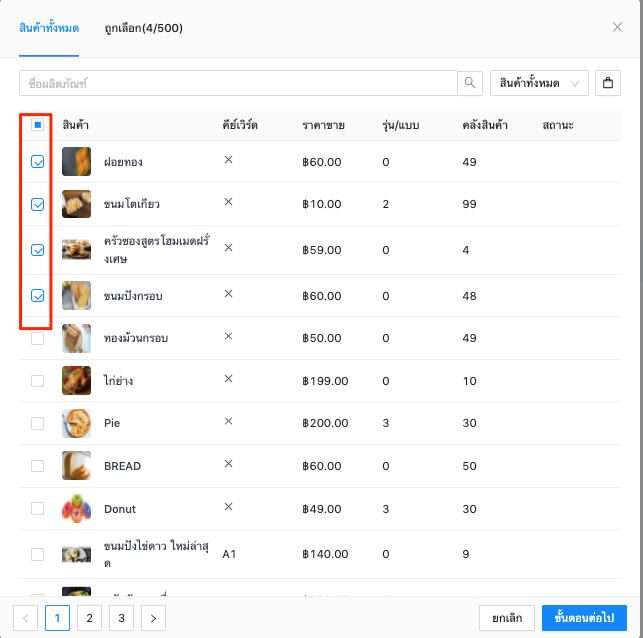Click the Donut product thumbnail
Viewport: 643px width, 638px height.
[76, 508]
